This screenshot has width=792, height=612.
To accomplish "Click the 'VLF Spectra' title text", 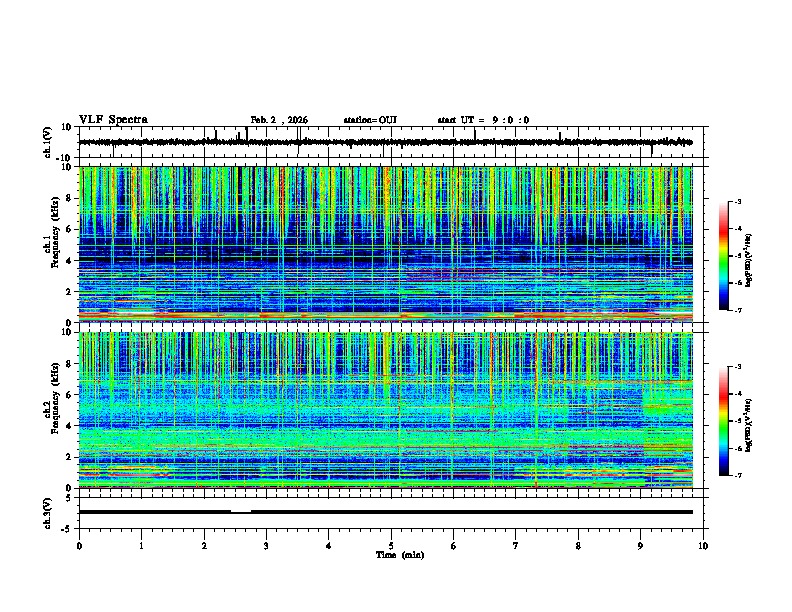I will point(113,120).
